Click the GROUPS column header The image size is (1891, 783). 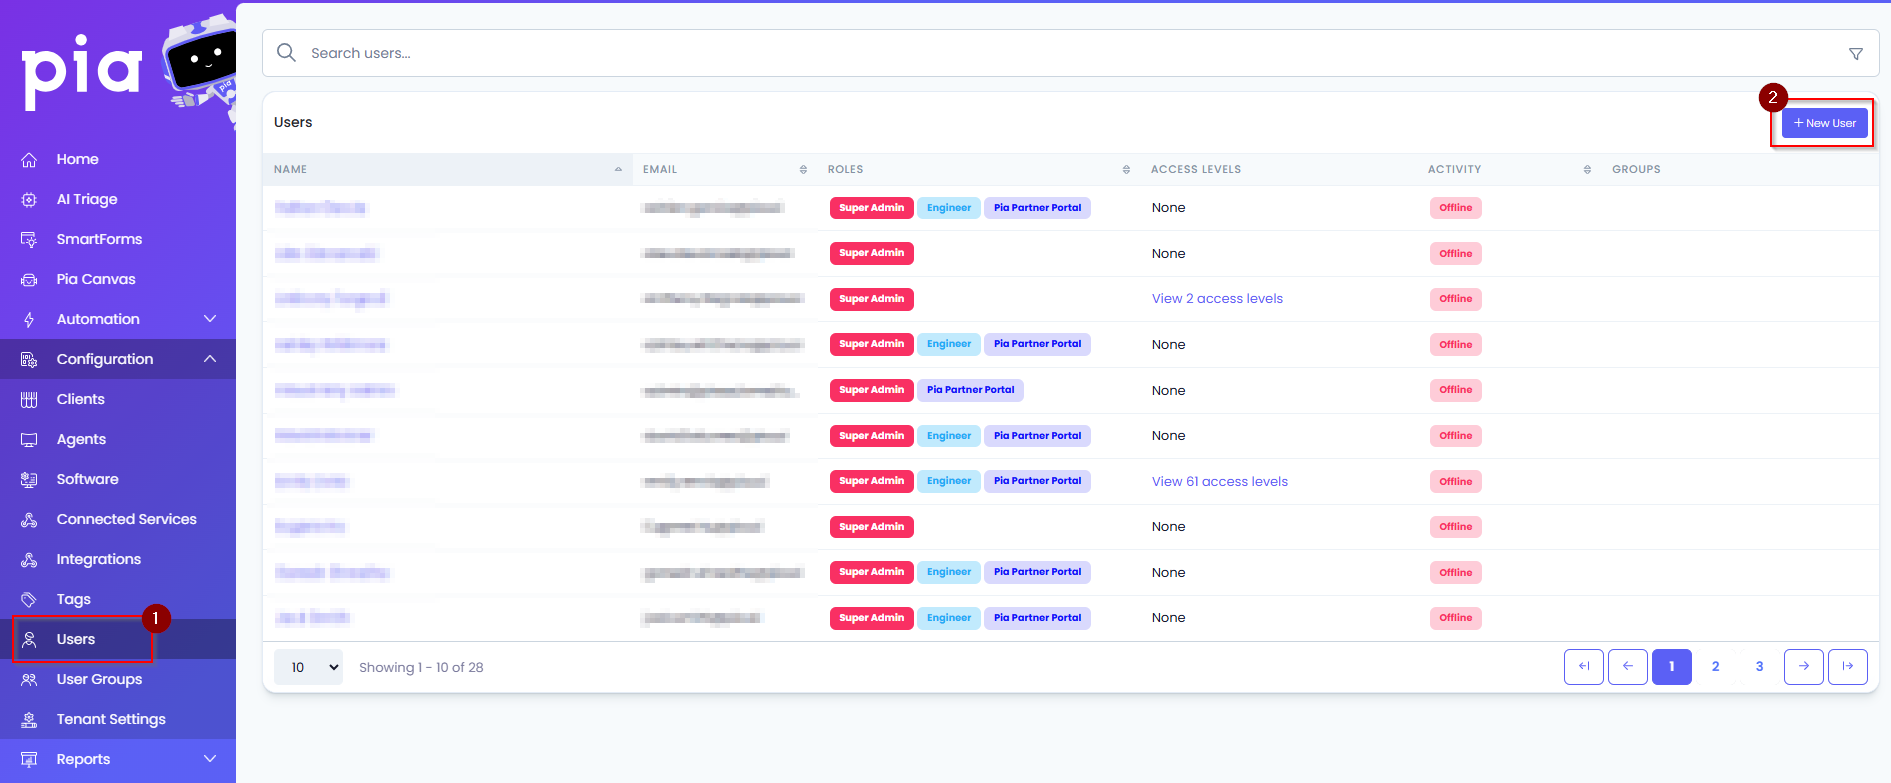click(x=1636, y=170)
